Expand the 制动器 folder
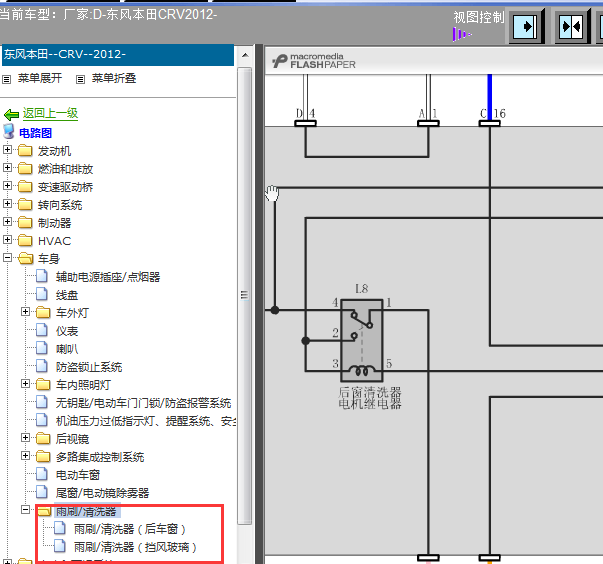This screenshot has width=603, height=564. click(x=7, y=222)
